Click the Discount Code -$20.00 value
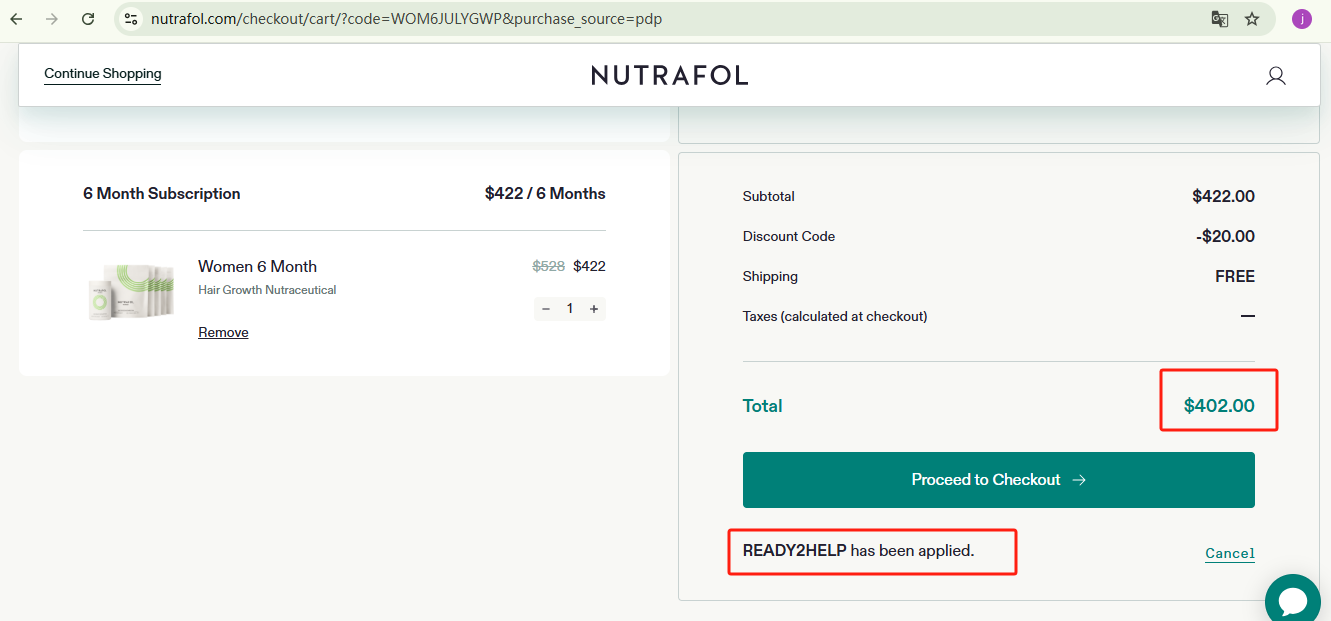Viewport: 1331px width, 621px height. 1225,236
